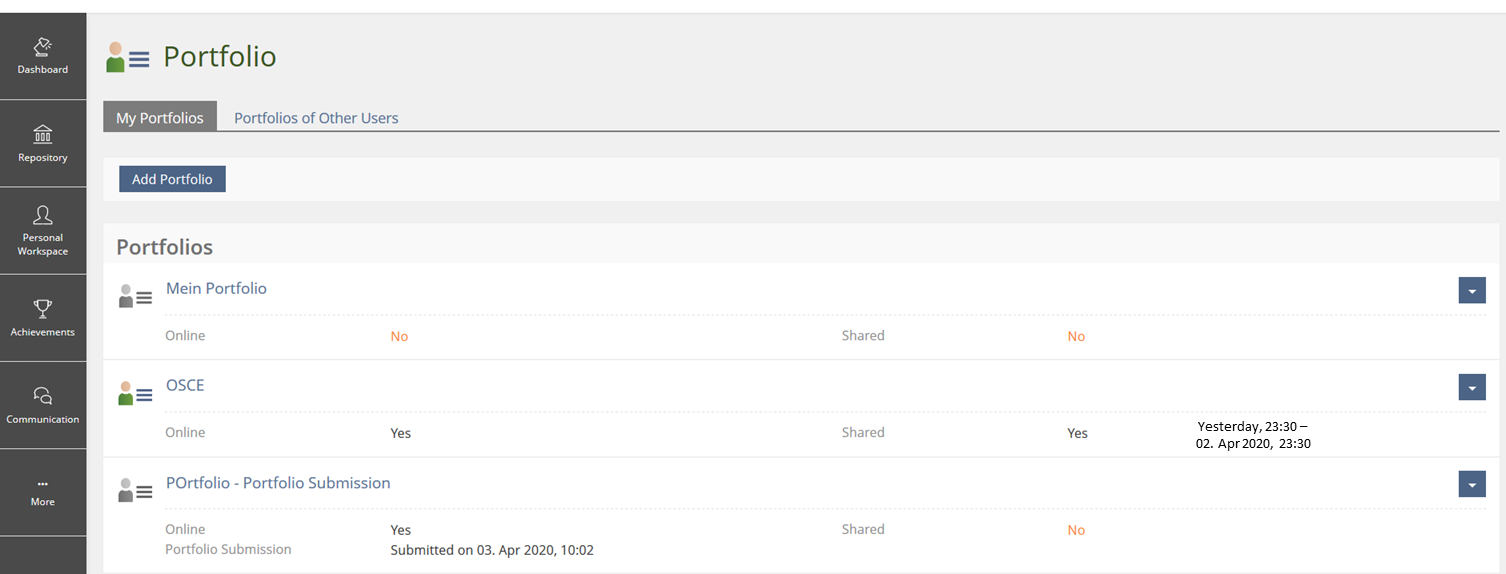
Task: Open the Mein Portfolio link
Action: tap(216, 288)
